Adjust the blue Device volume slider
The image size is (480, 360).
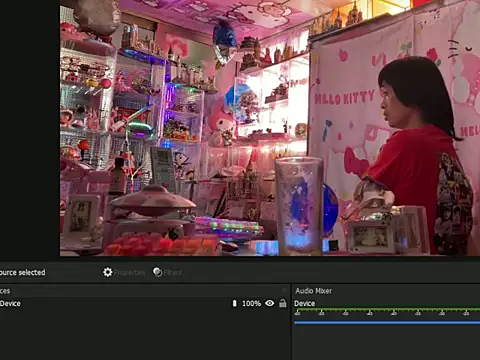pos(387,322)
